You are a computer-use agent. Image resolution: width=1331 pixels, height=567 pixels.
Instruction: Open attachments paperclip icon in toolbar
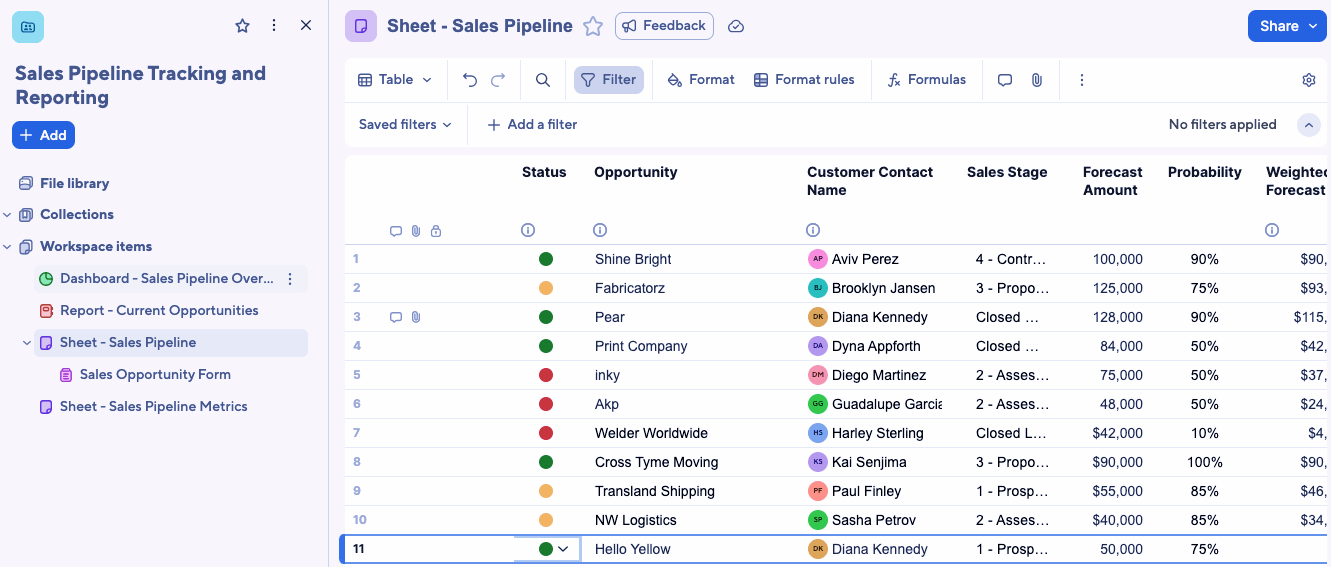tap(1037, 80)
